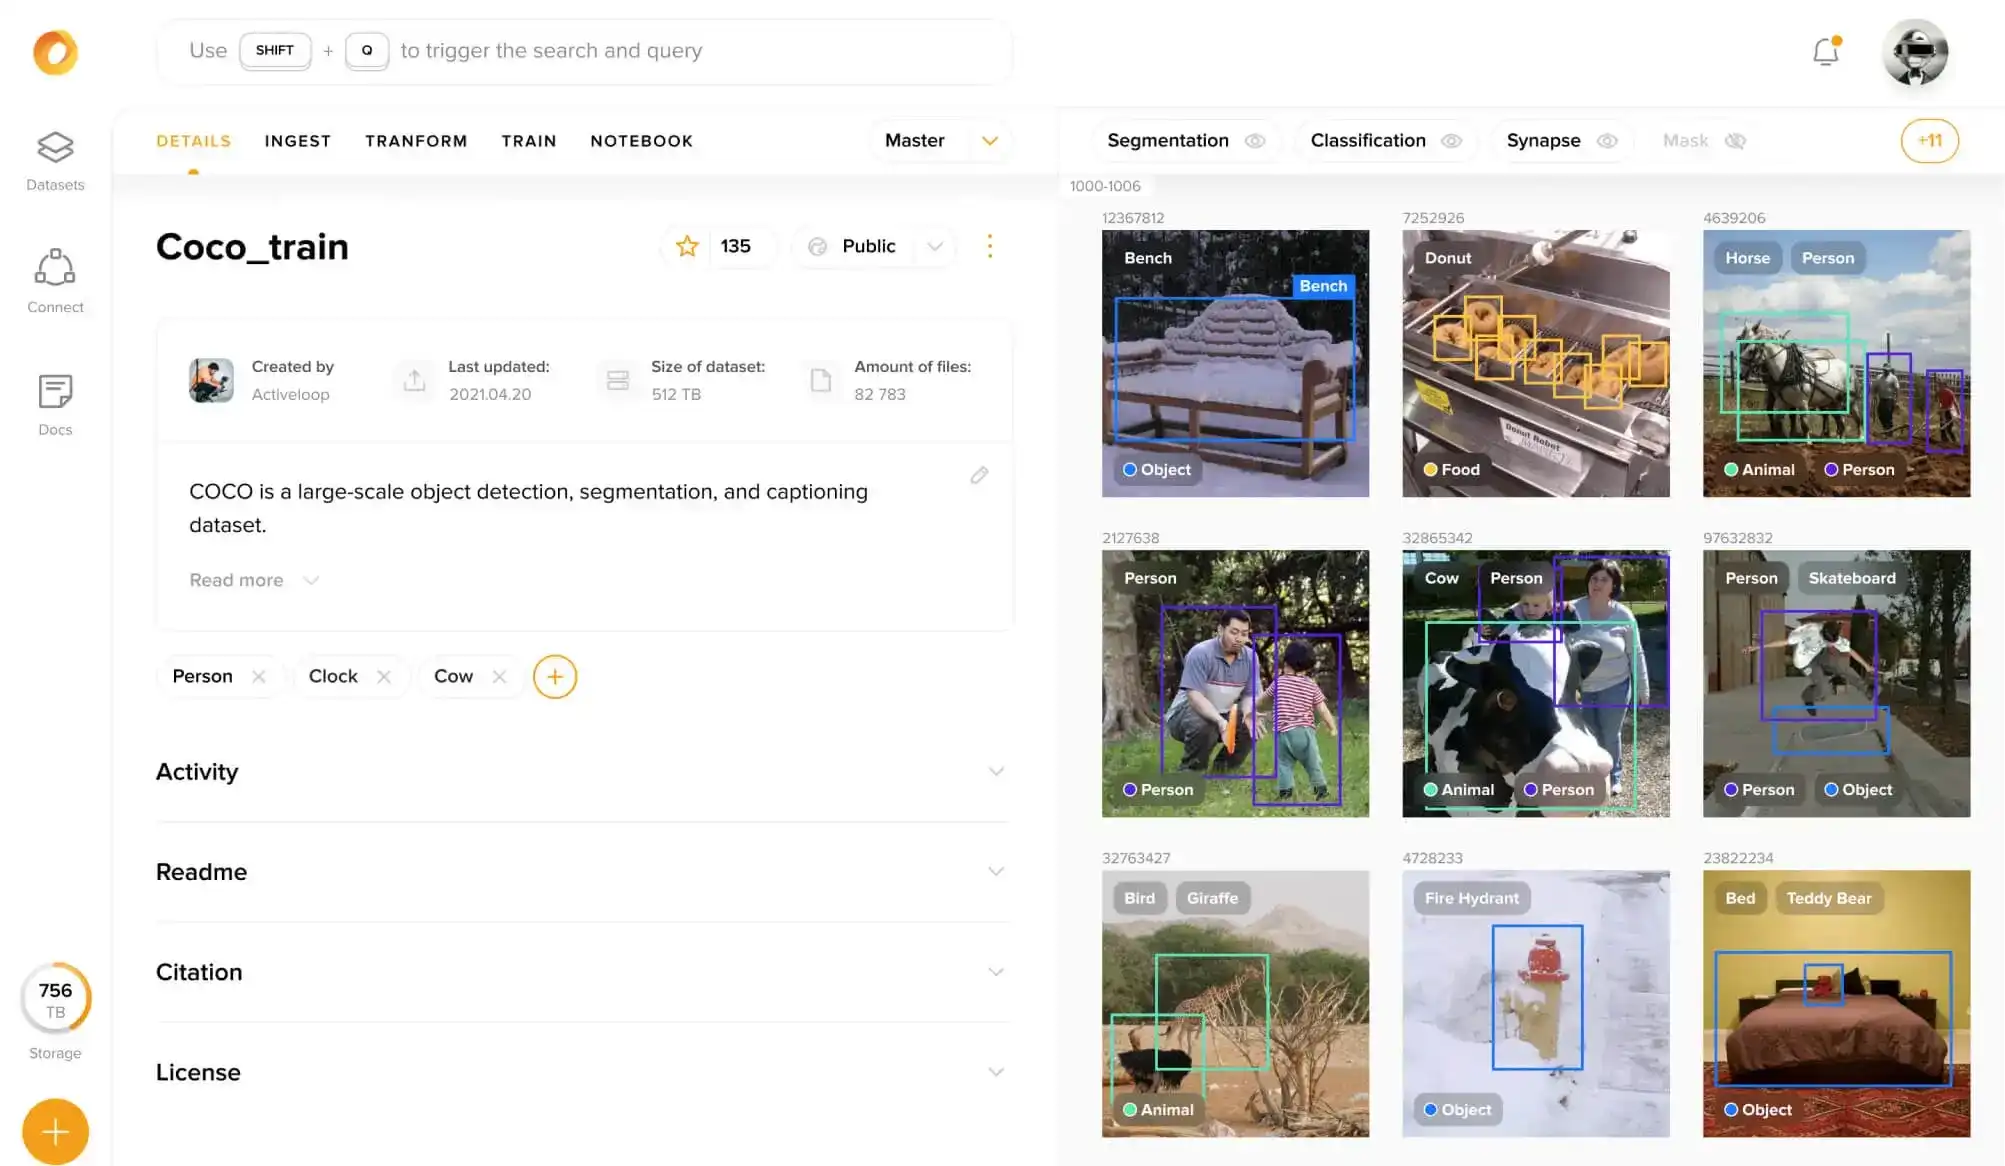Click the +11 button to view more label types
Image resolution: width=2005 pixels, height=1166 pixels.
coord(1929,141)
